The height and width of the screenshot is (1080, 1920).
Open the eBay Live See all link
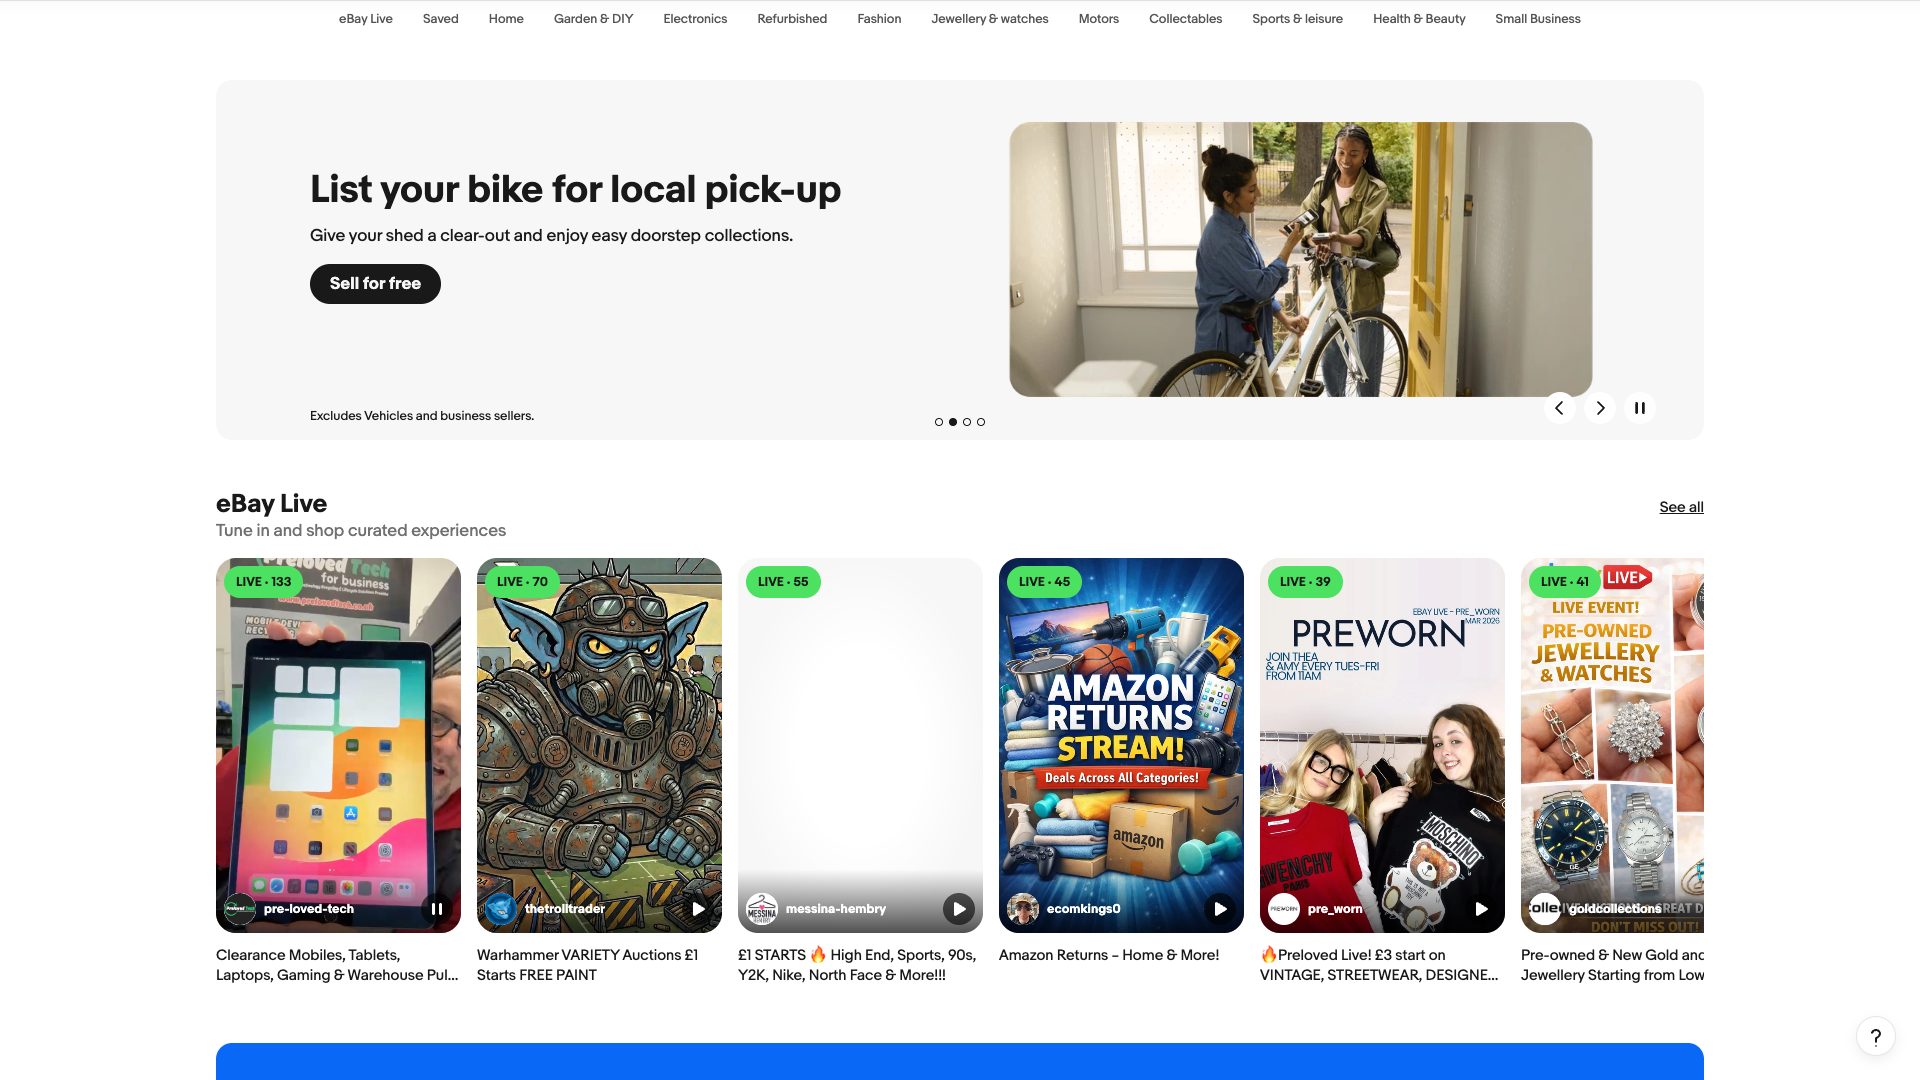pos(1681,507)
